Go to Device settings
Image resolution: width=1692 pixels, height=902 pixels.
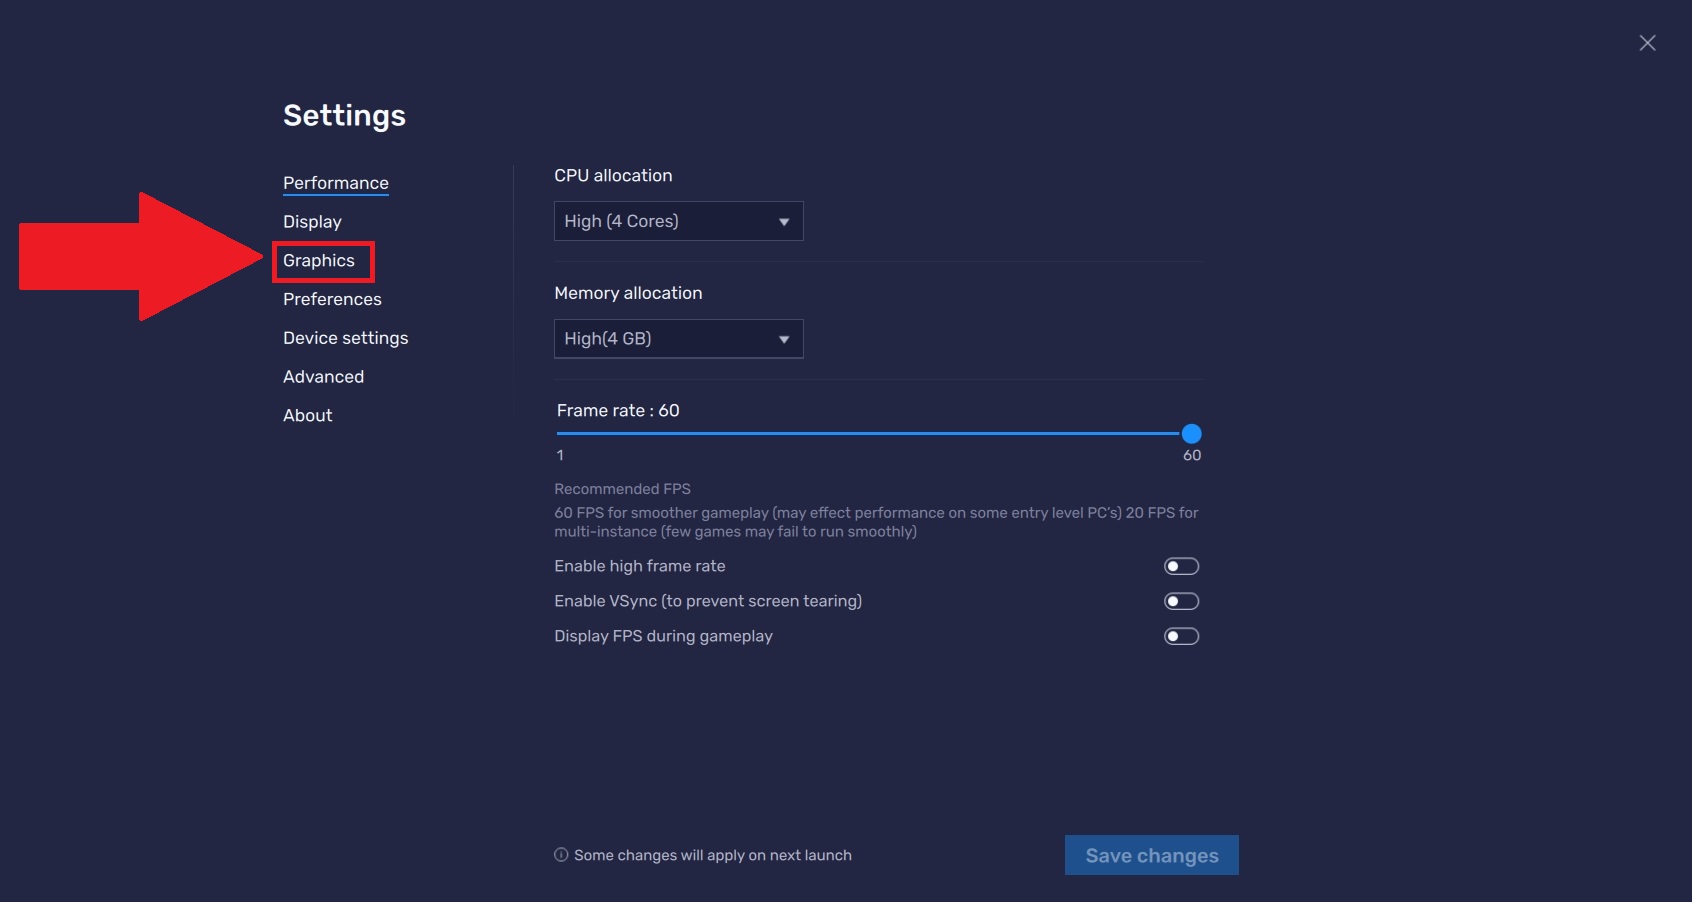[x=345, y=338]
